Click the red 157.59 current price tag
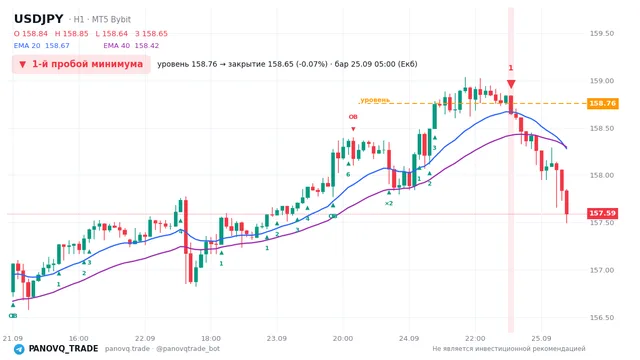 point(602,213)
